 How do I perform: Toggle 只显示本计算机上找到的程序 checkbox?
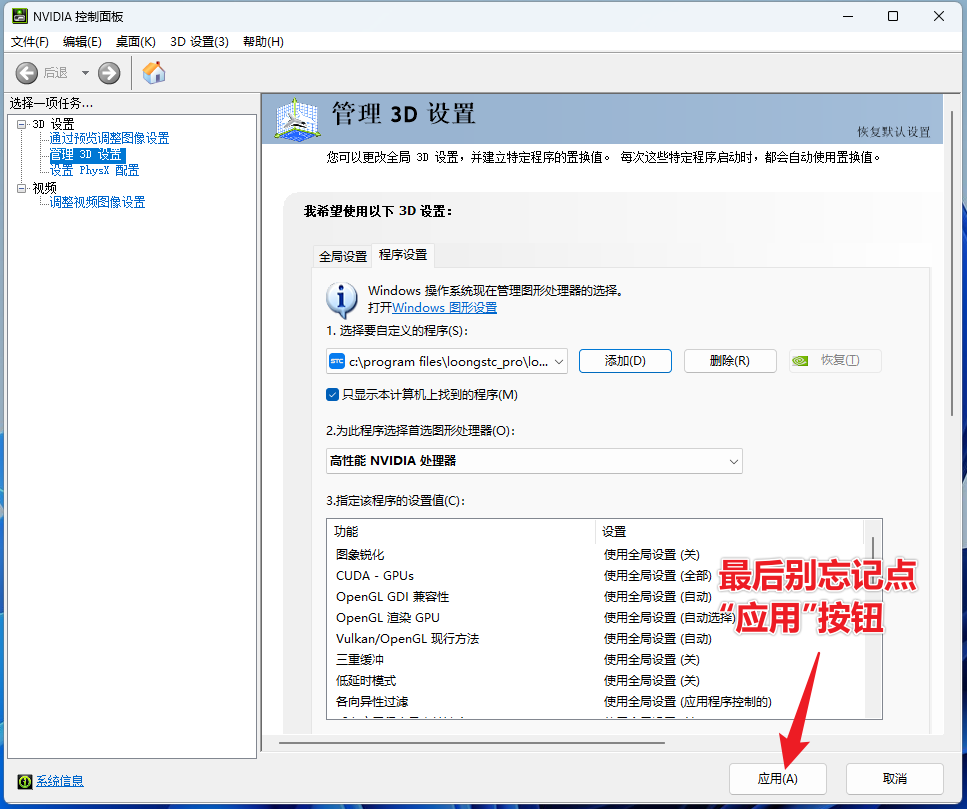(x=333, y=395)
